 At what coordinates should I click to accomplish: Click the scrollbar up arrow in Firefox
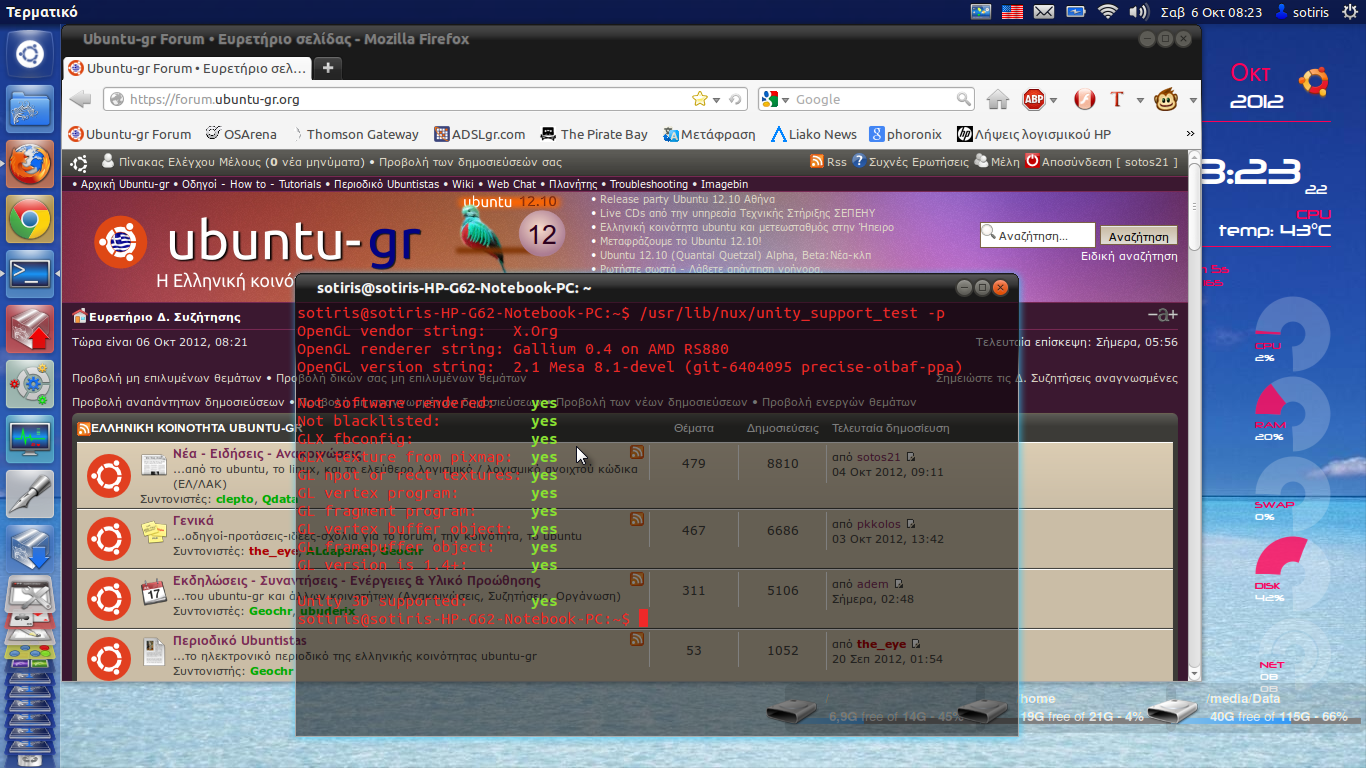pos(1194,157)
